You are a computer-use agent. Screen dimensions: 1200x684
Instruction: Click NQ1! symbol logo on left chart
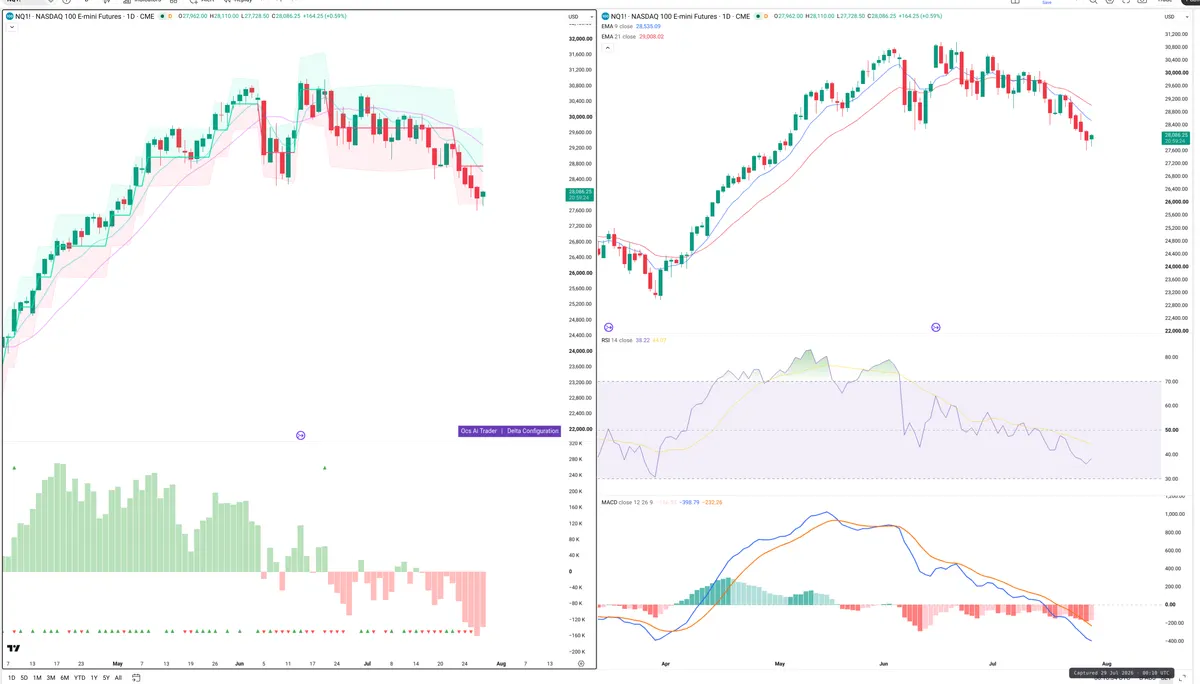tap(9, 17)
